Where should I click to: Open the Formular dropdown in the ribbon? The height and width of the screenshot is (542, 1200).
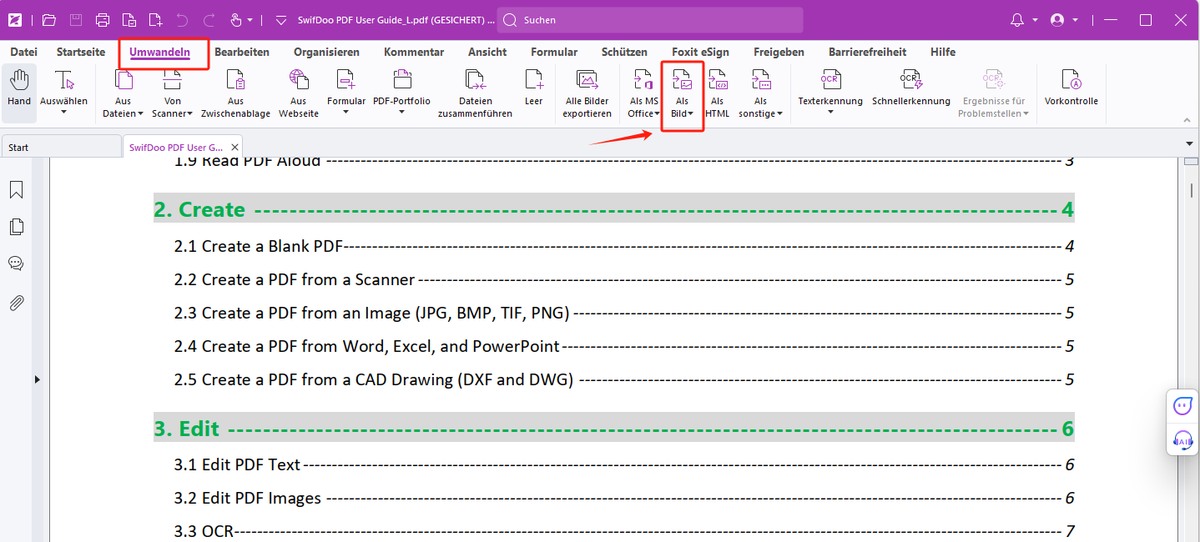point(346,112)
